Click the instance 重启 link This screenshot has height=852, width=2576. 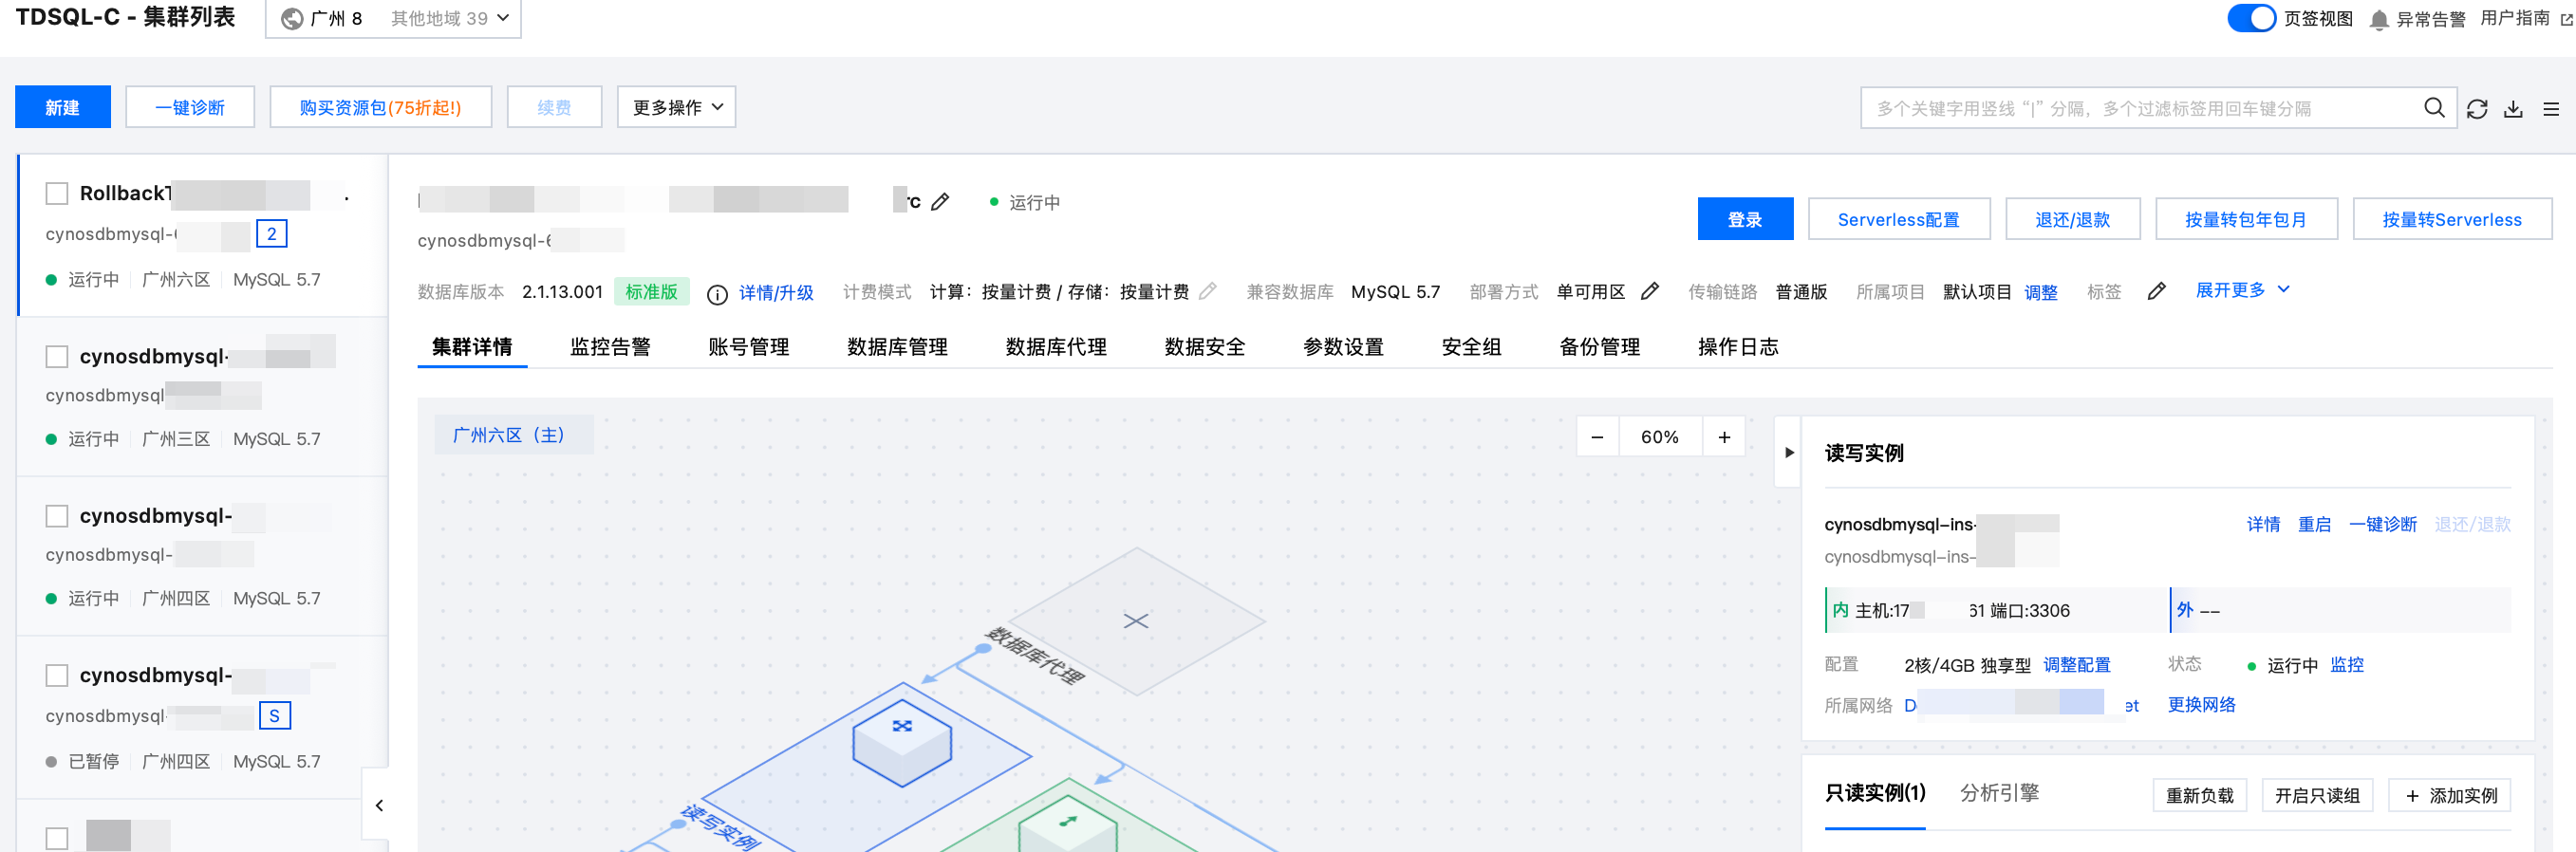tap(2314, 524)
